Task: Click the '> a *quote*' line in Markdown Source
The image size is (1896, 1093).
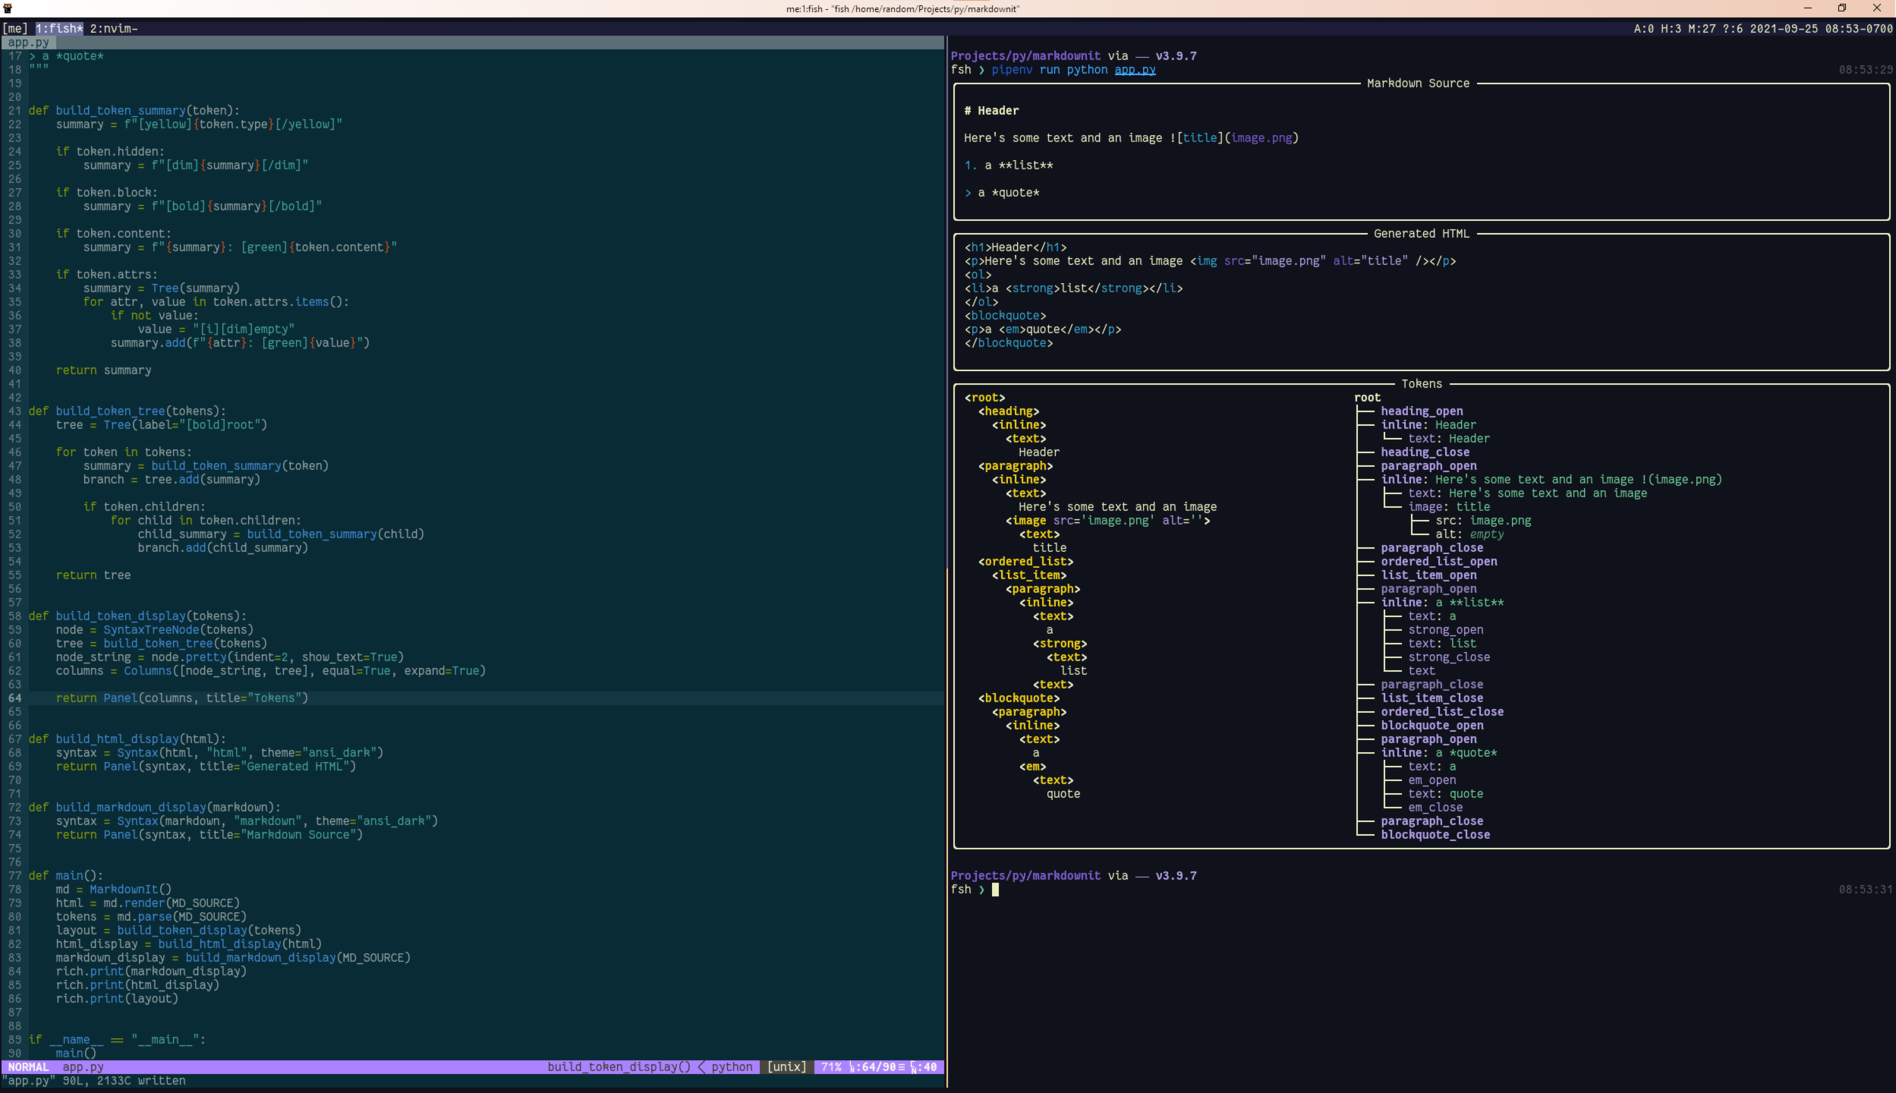Action: point(1002,192)
